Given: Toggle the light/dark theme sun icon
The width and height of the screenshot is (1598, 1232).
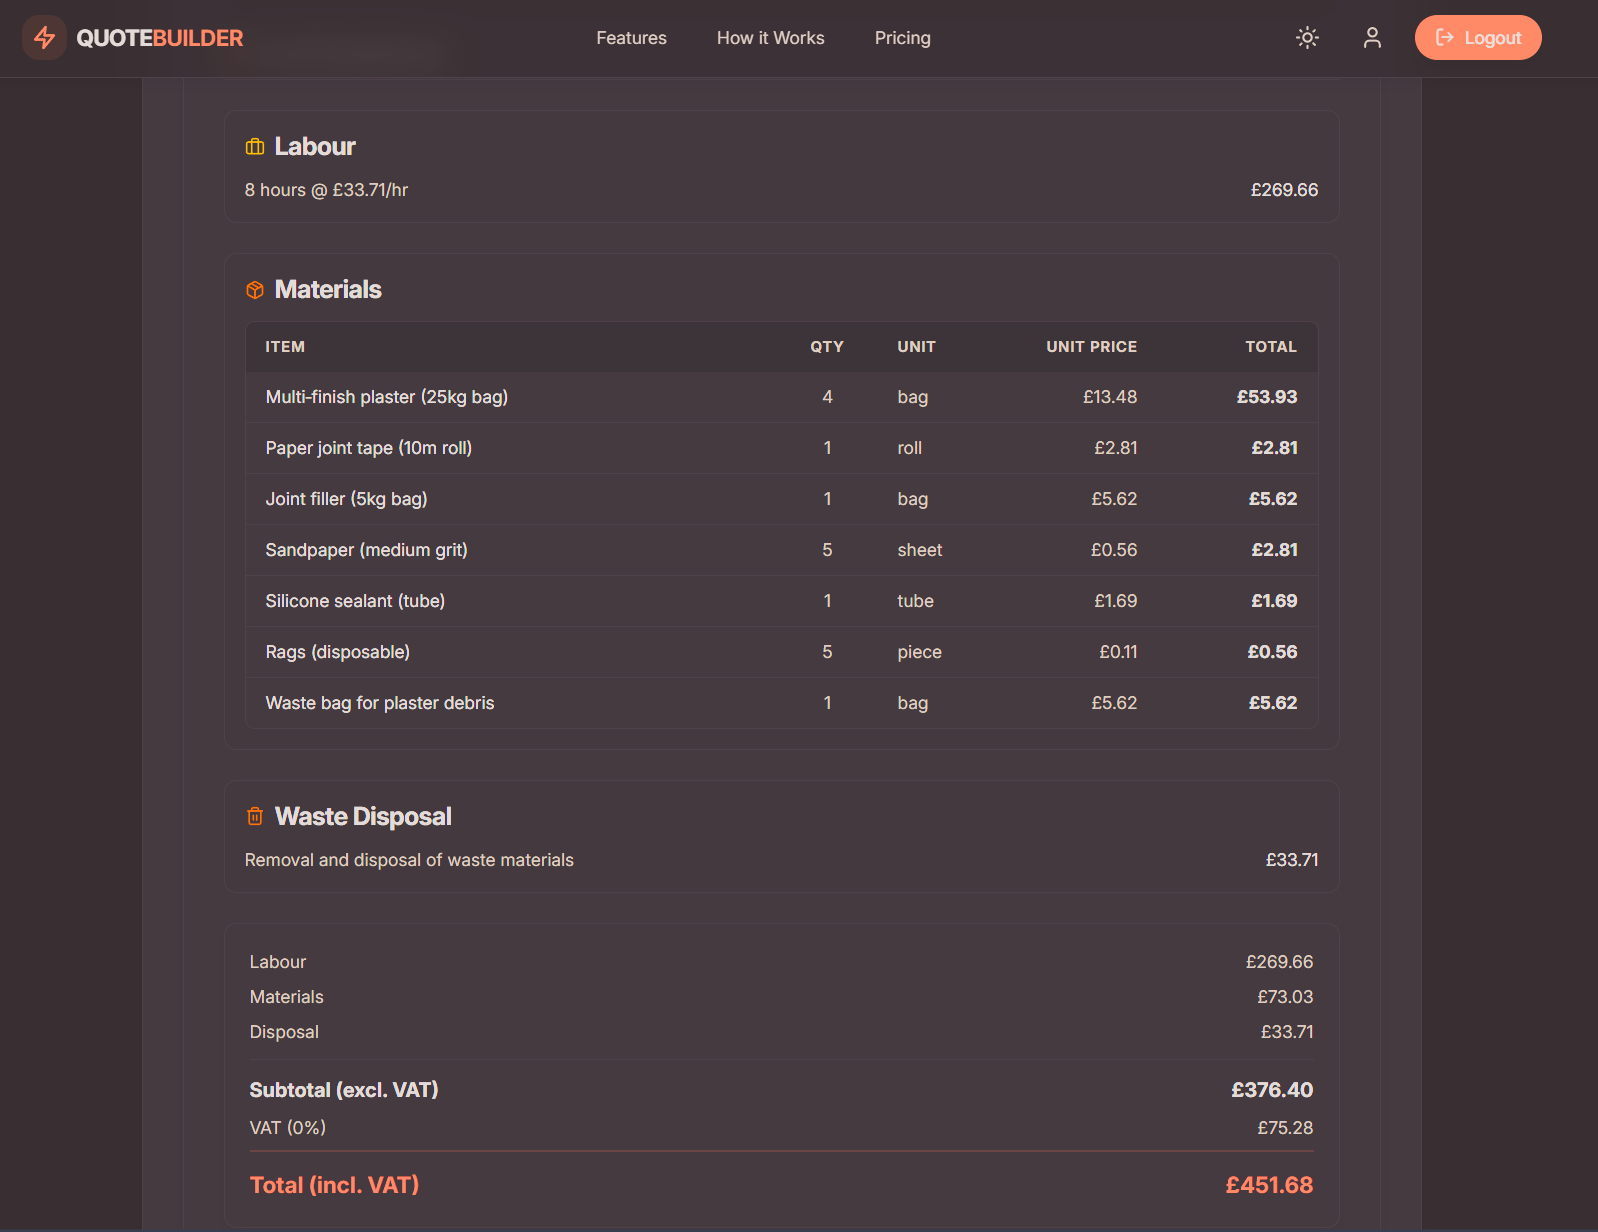Looking at the screenshot, I should coord(1307,38).
